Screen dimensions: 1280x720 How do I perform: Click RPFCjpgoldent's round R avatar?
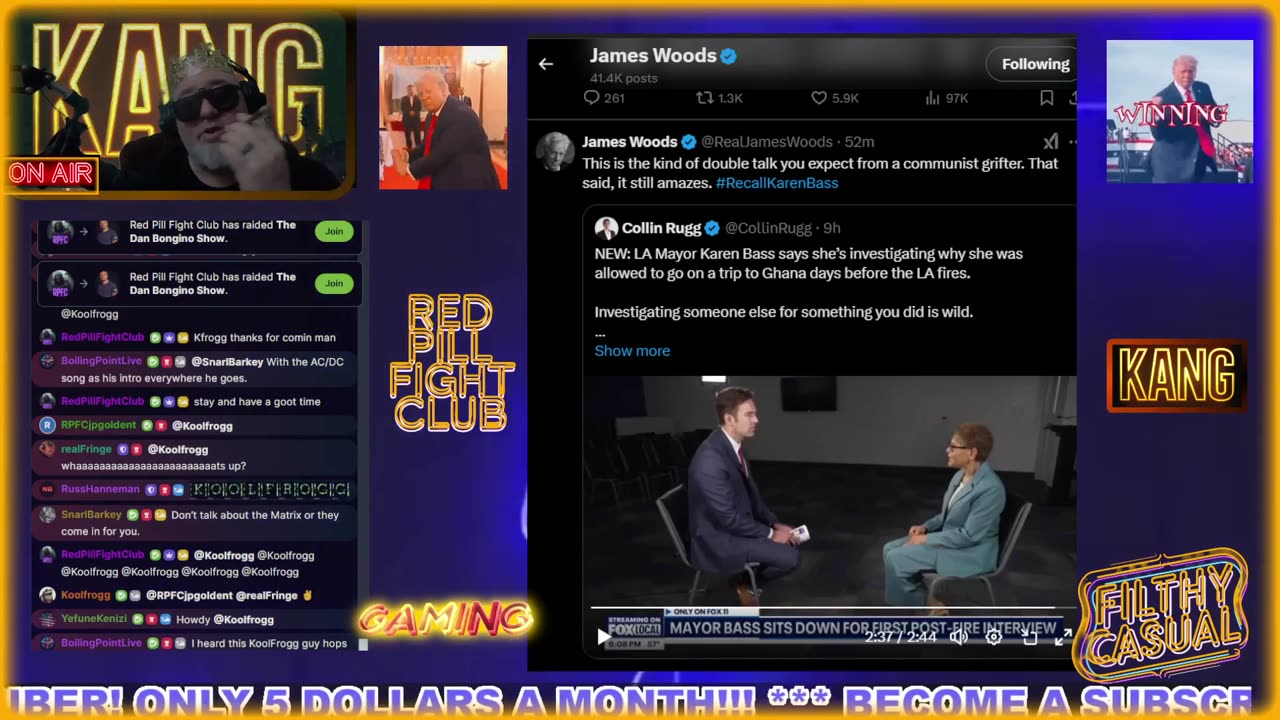[x=47, y=425]
